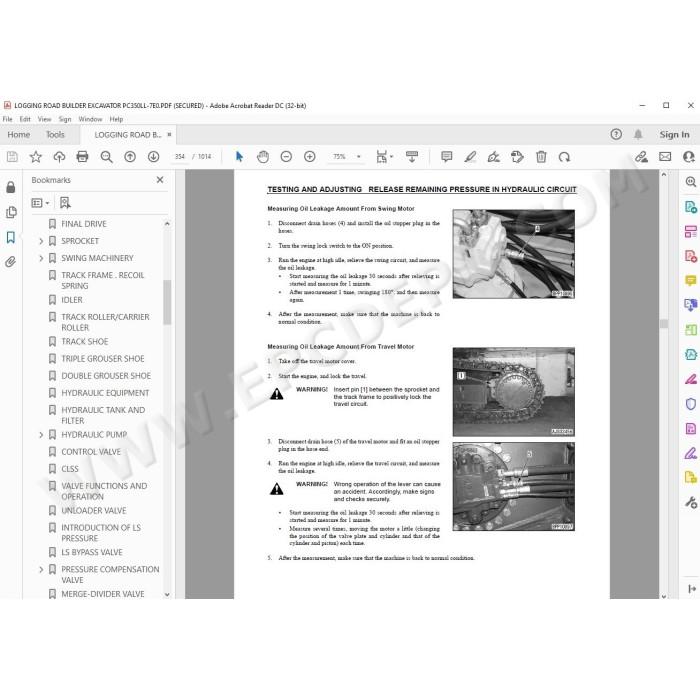Open the bookmarks options dropdown menu
700x700 pixels.
coord(40,203)
